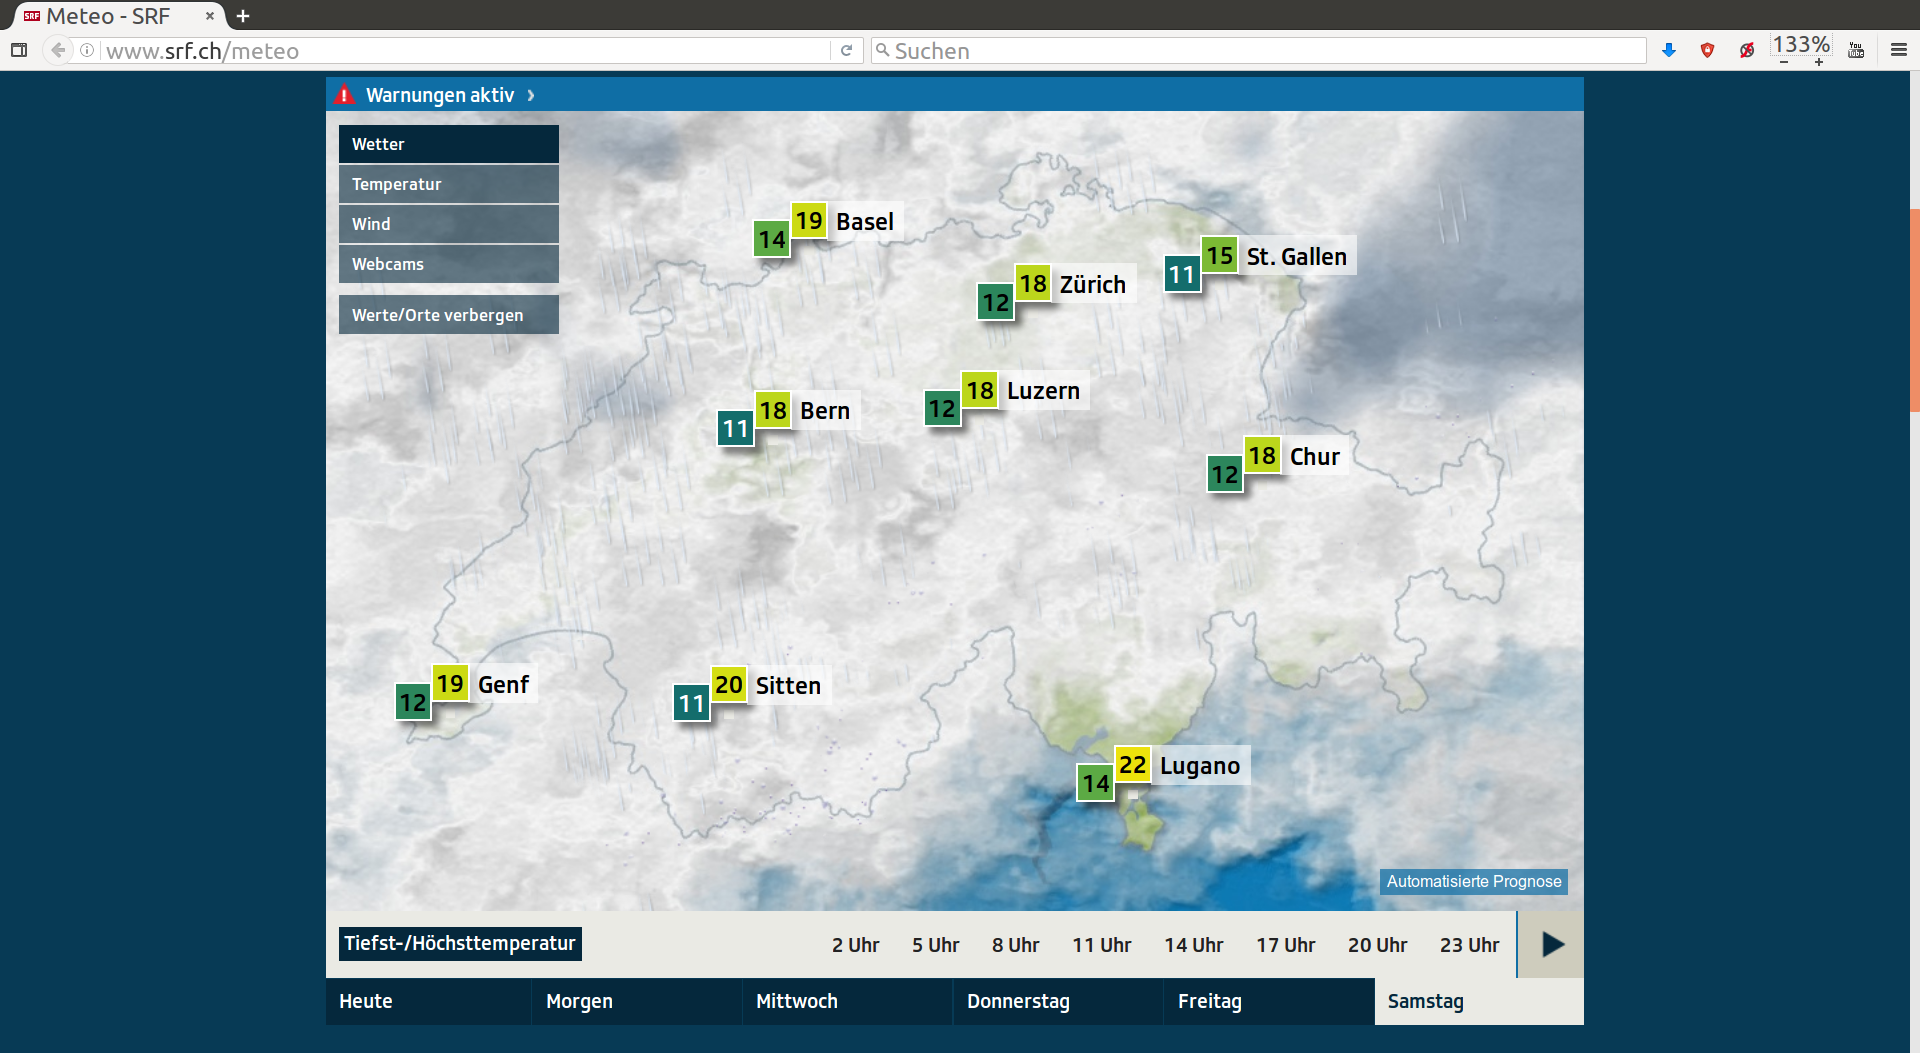Image resolution: width=1920 pixels, height=1053 pixels.
Task: Show the 20 Uhr forecast
Action: coord(1378,945)
